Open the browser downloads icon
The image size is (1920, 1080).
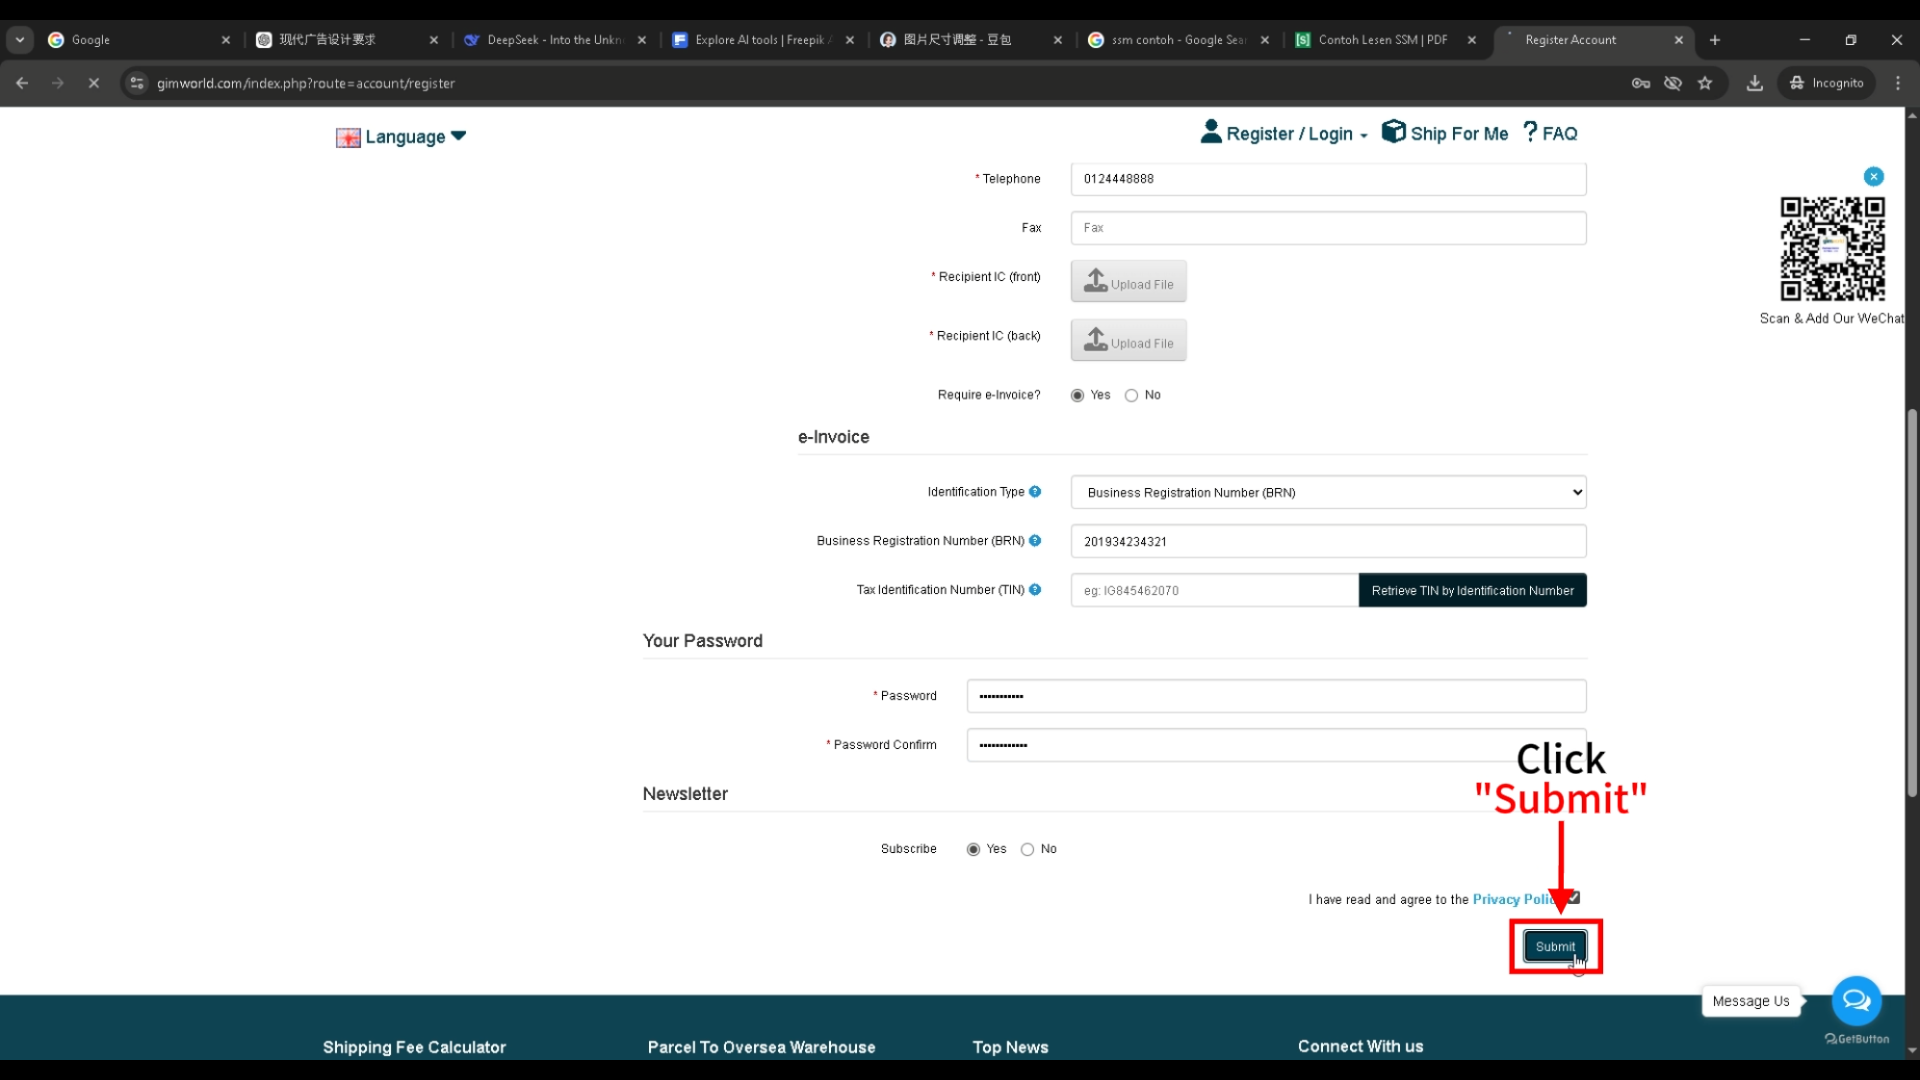point(1754,83)
